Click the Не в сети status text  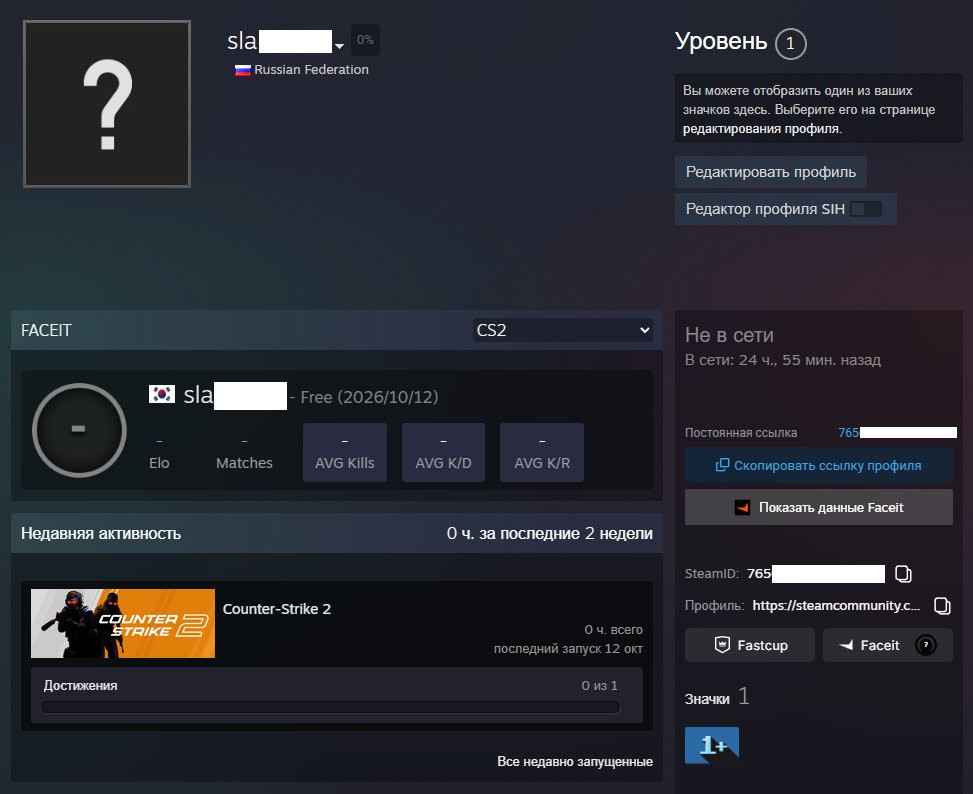(x=729, y=335)
